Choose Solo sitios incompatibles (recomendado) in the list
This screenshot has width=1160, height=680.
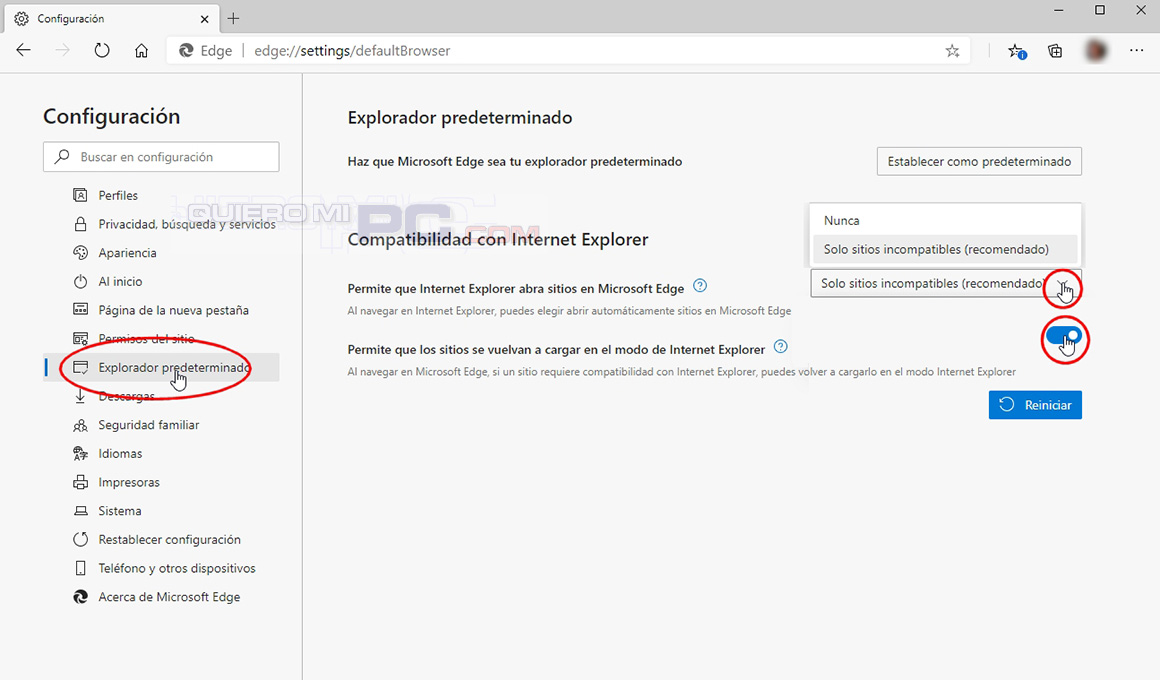tap(945, 249)
